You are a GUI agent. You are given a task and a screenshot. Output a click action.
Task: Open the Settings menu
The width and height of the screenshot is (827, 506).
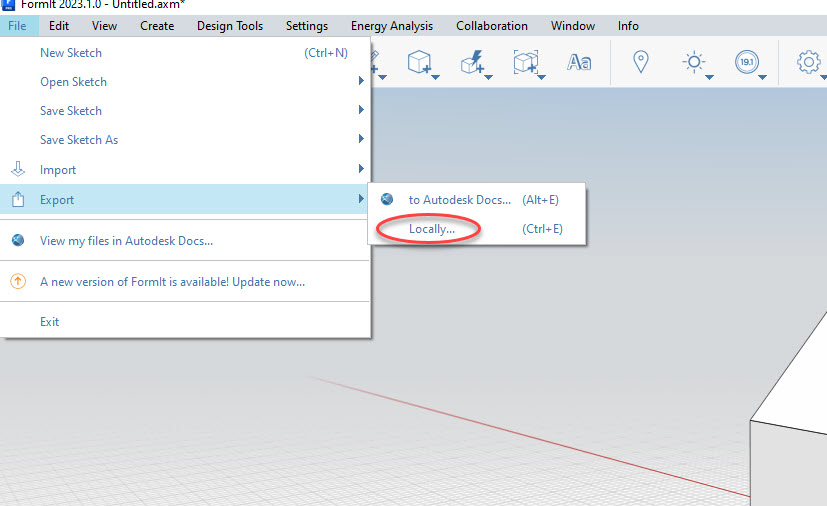coord(307,26)
